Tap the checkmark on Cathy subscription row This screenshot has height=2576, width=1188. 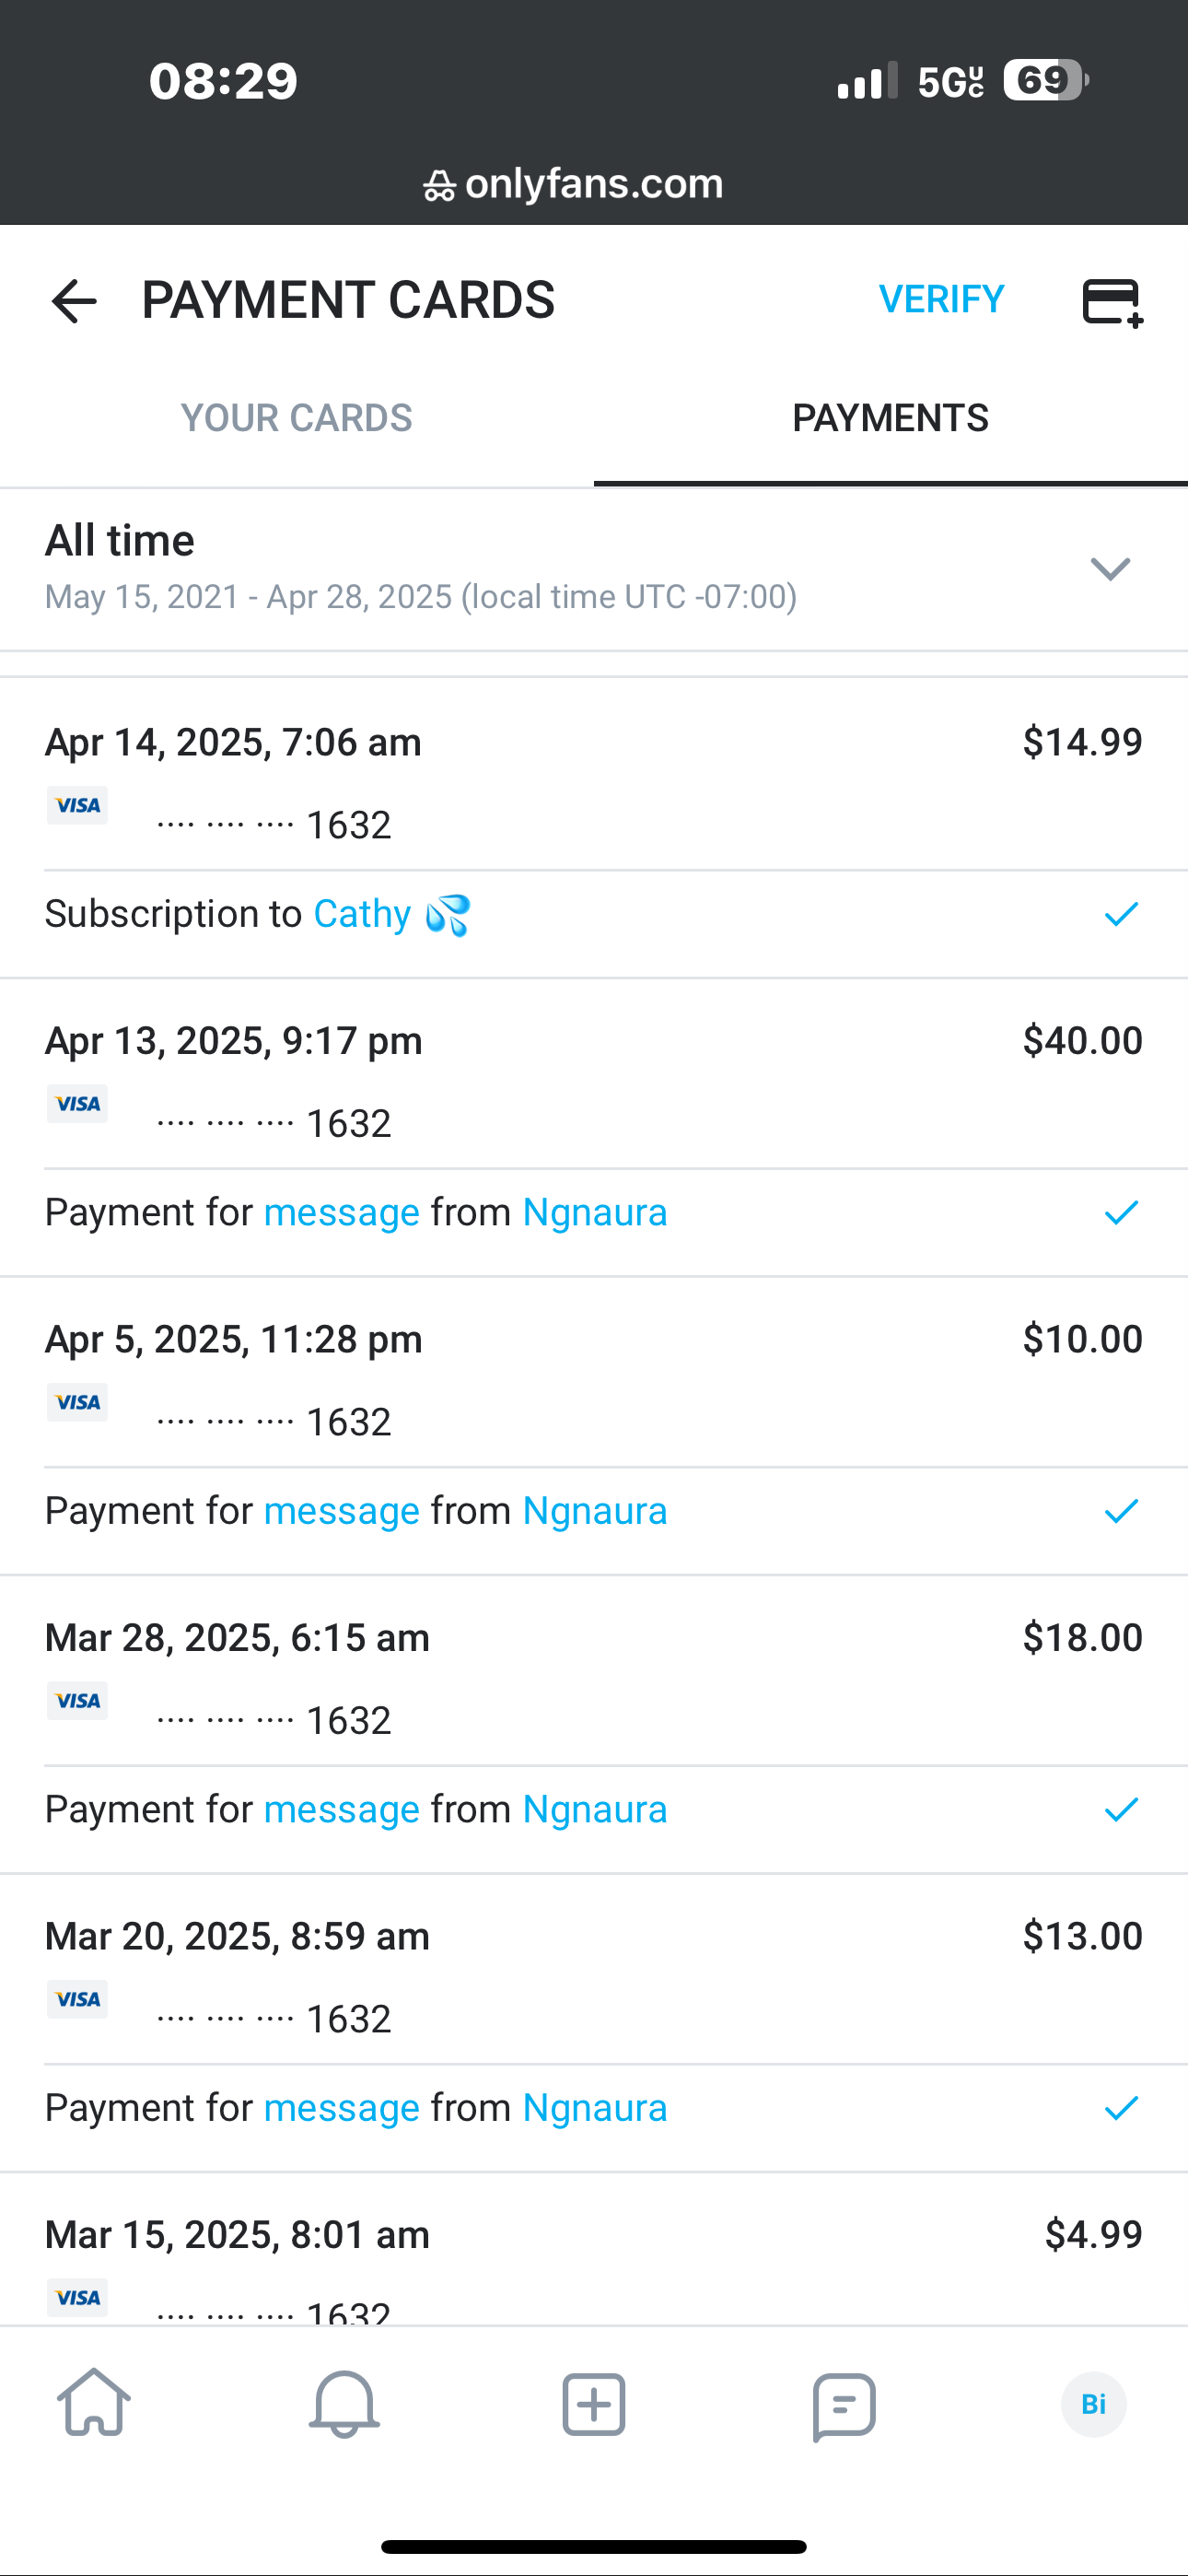click(x=1121, y=914)
